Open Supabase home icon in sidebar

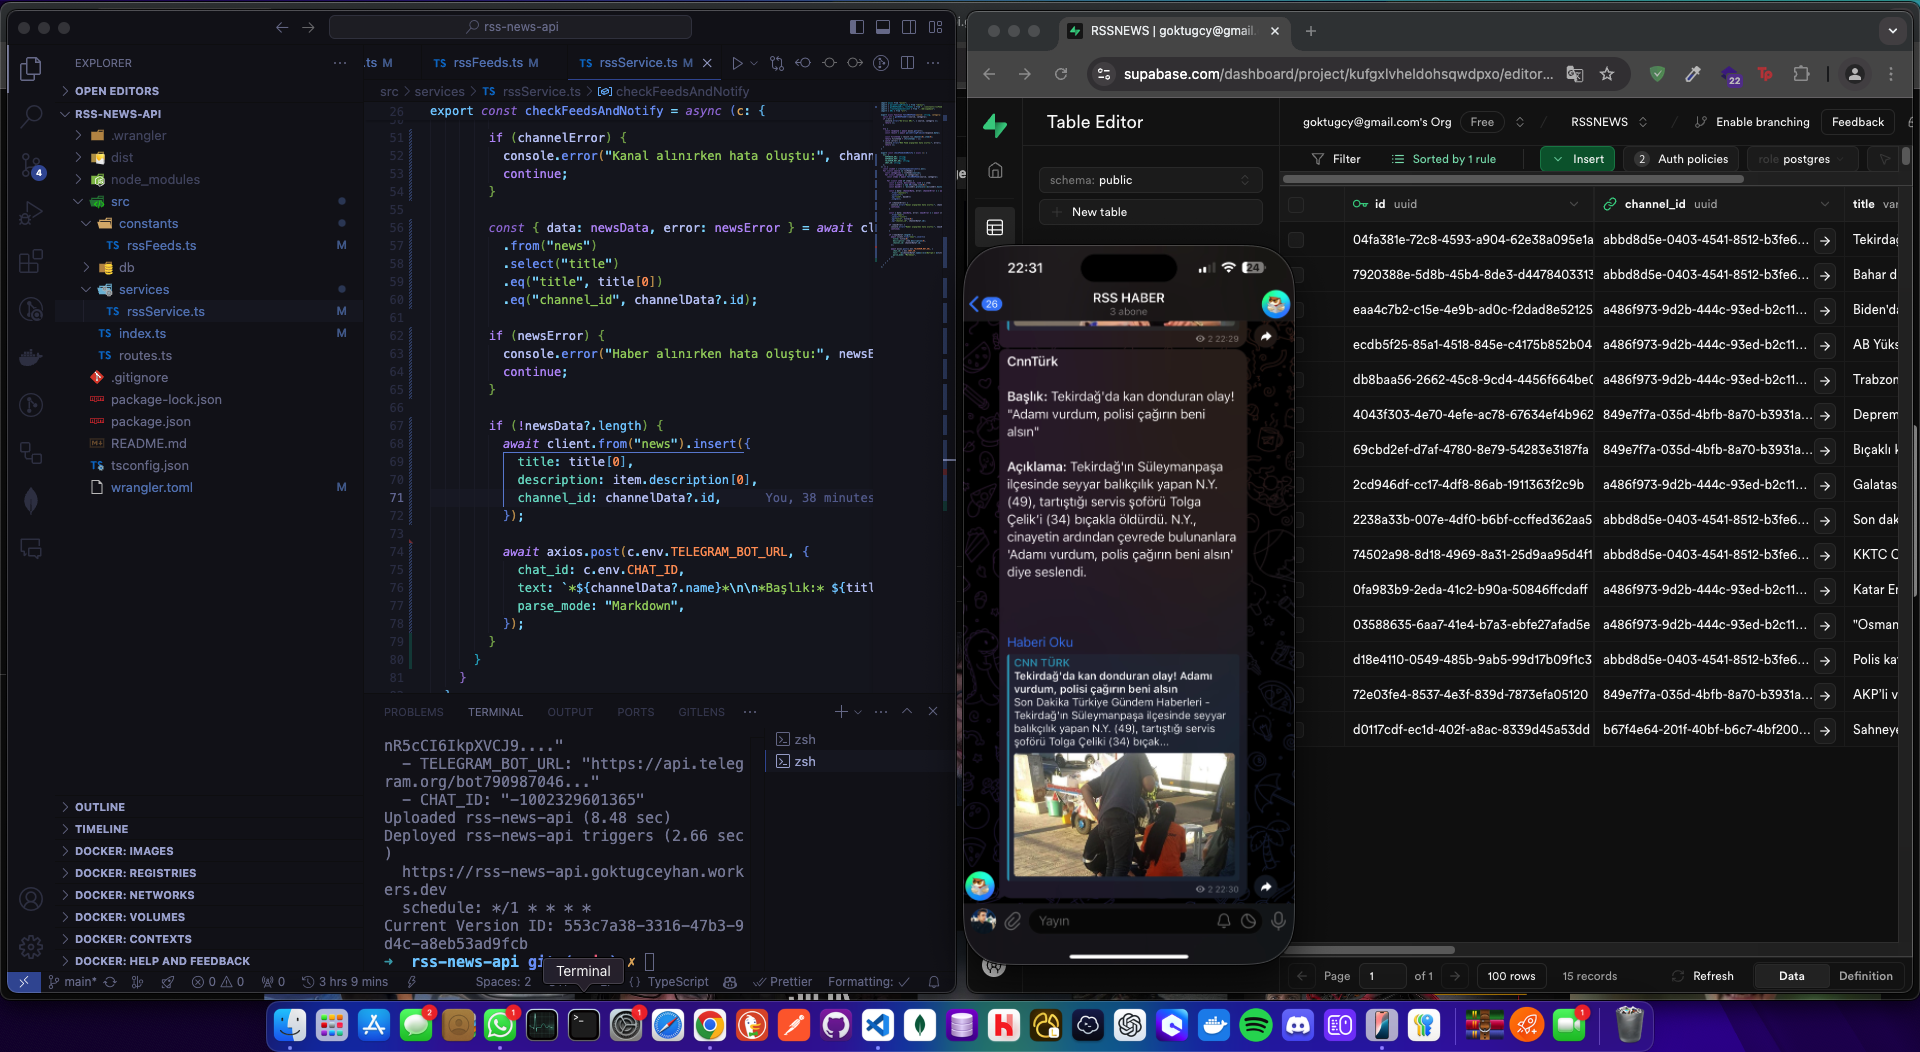tap(995, 171)
